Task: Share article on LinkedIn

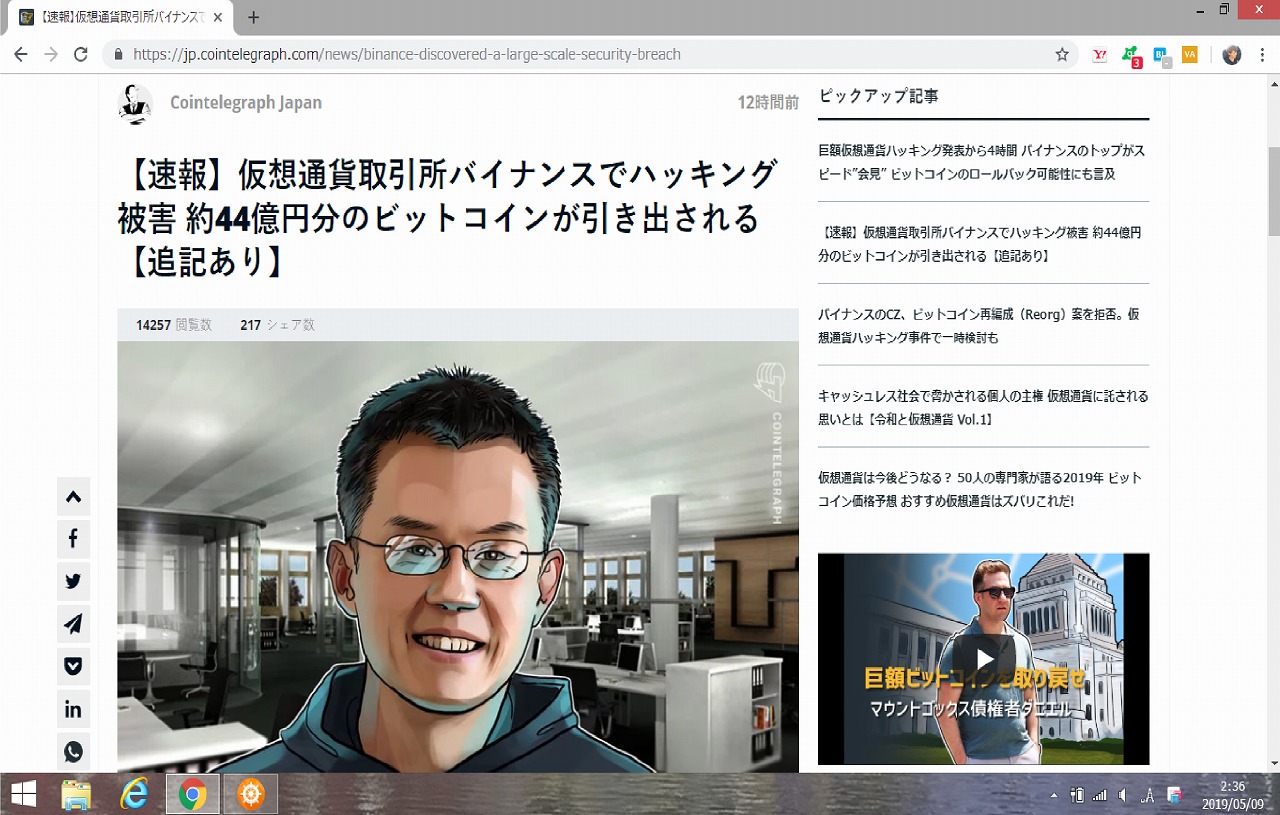Action: (x=73, y=709)
